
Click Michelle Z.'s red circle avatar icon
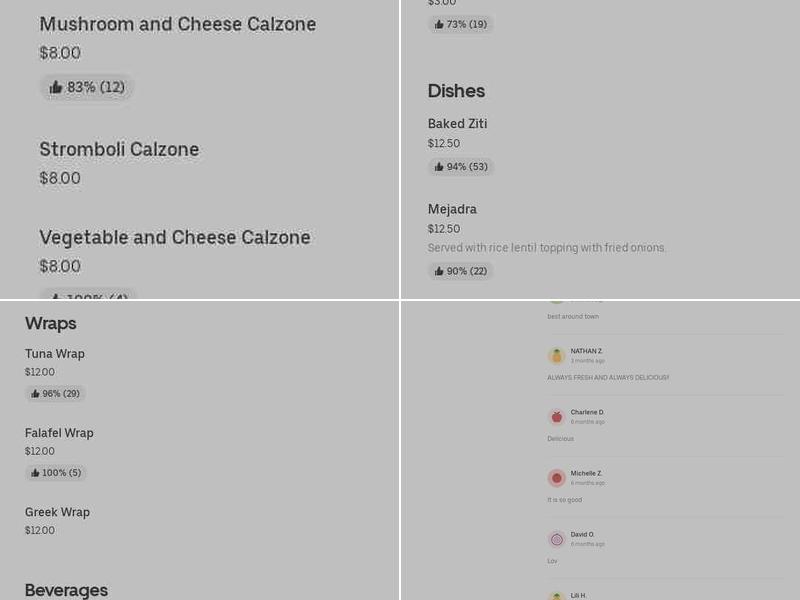click(556, 478)
